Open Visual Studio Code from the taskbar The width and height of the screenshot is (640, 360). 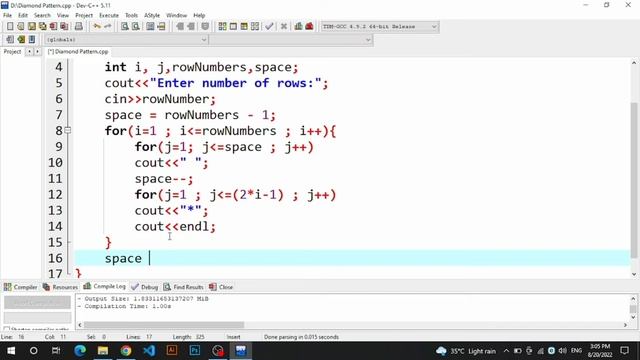pyautogui.click(x=149, y=351)
